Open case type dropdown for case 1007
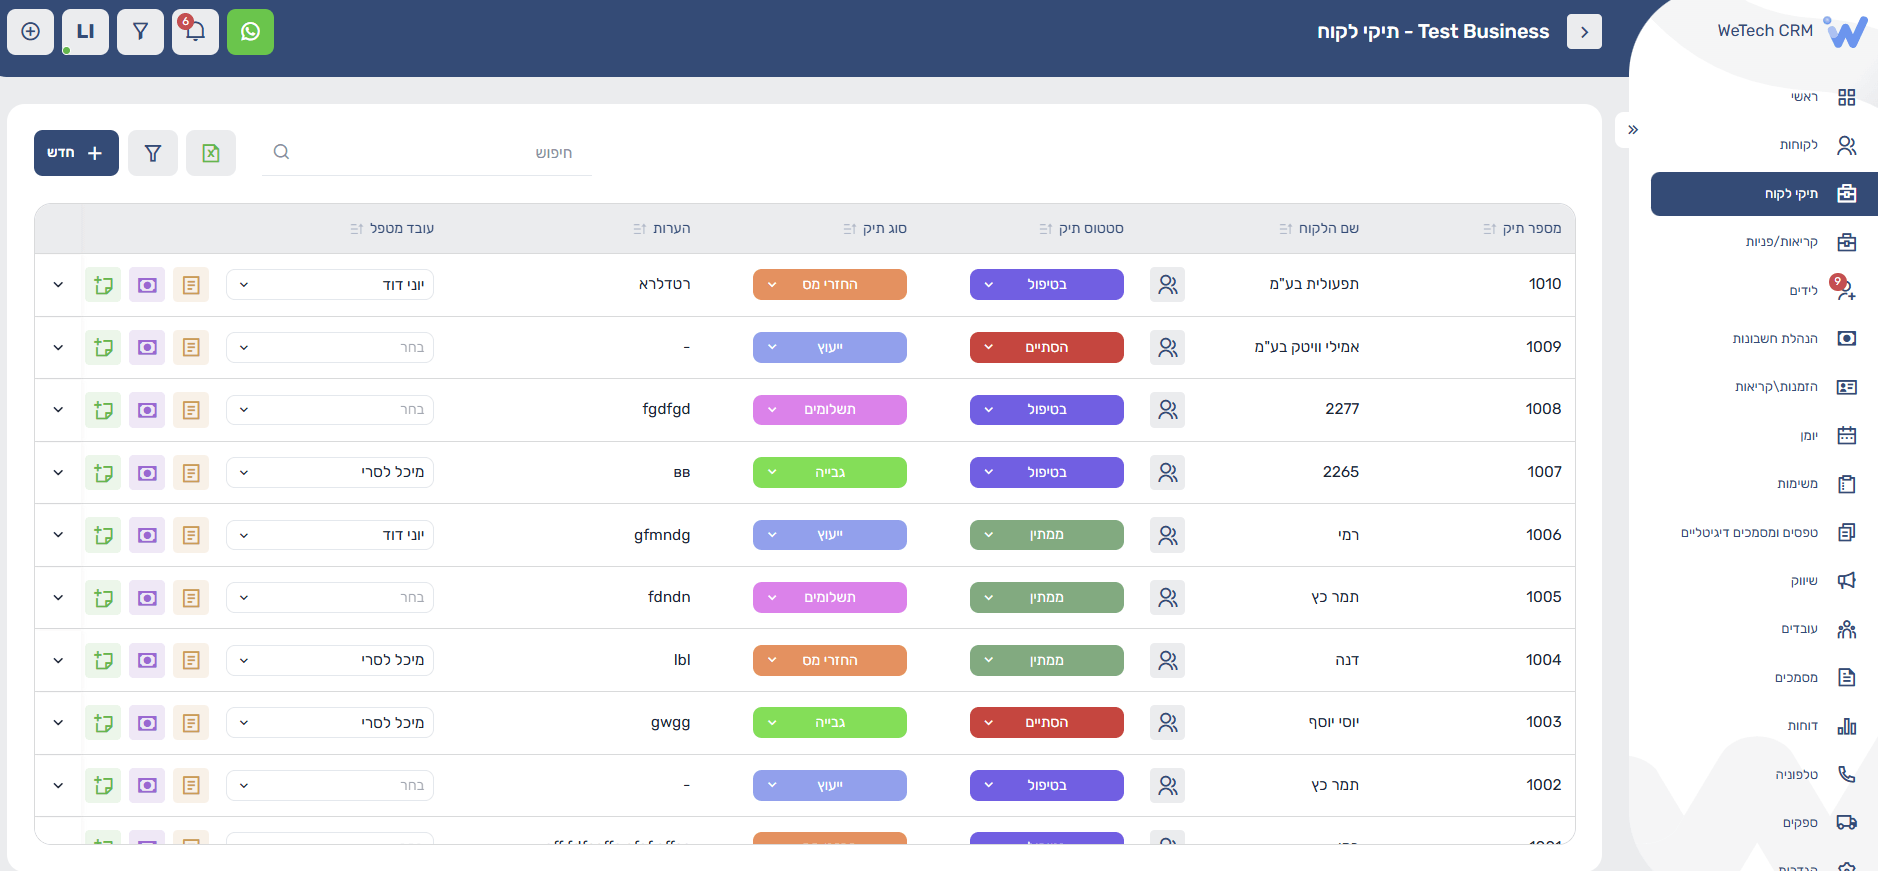This screenshot has height=871, width=1878. point(829,473)
